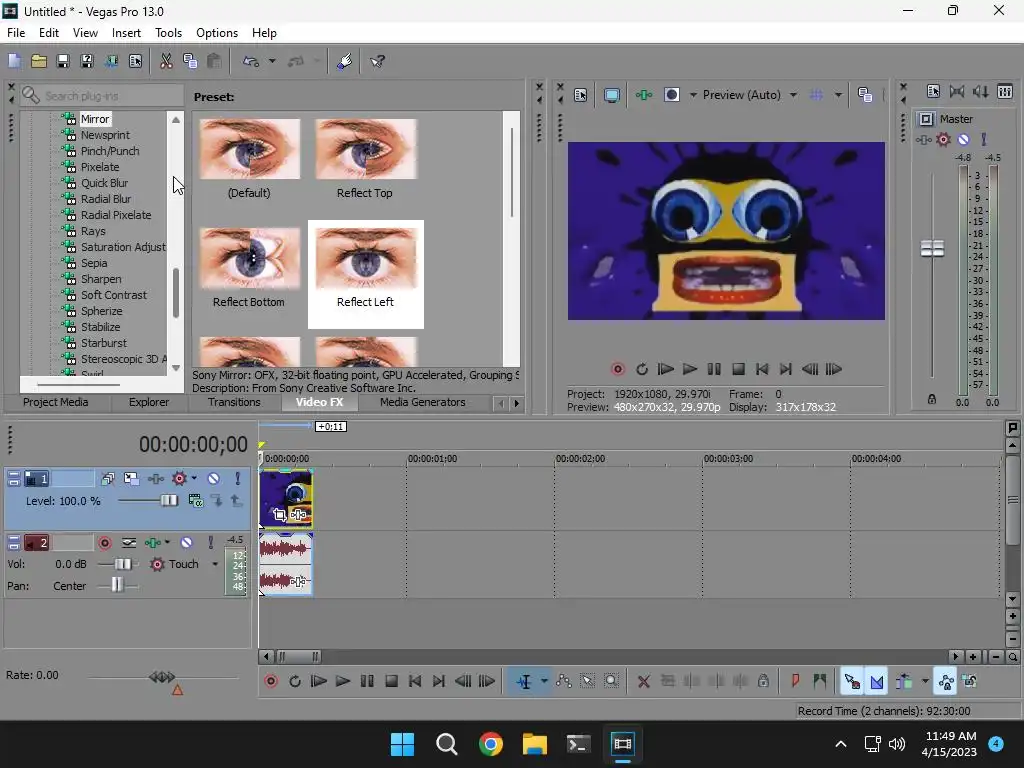Open the Undo history dropdown arrow
1024x768 pixels.
(272, 61)
